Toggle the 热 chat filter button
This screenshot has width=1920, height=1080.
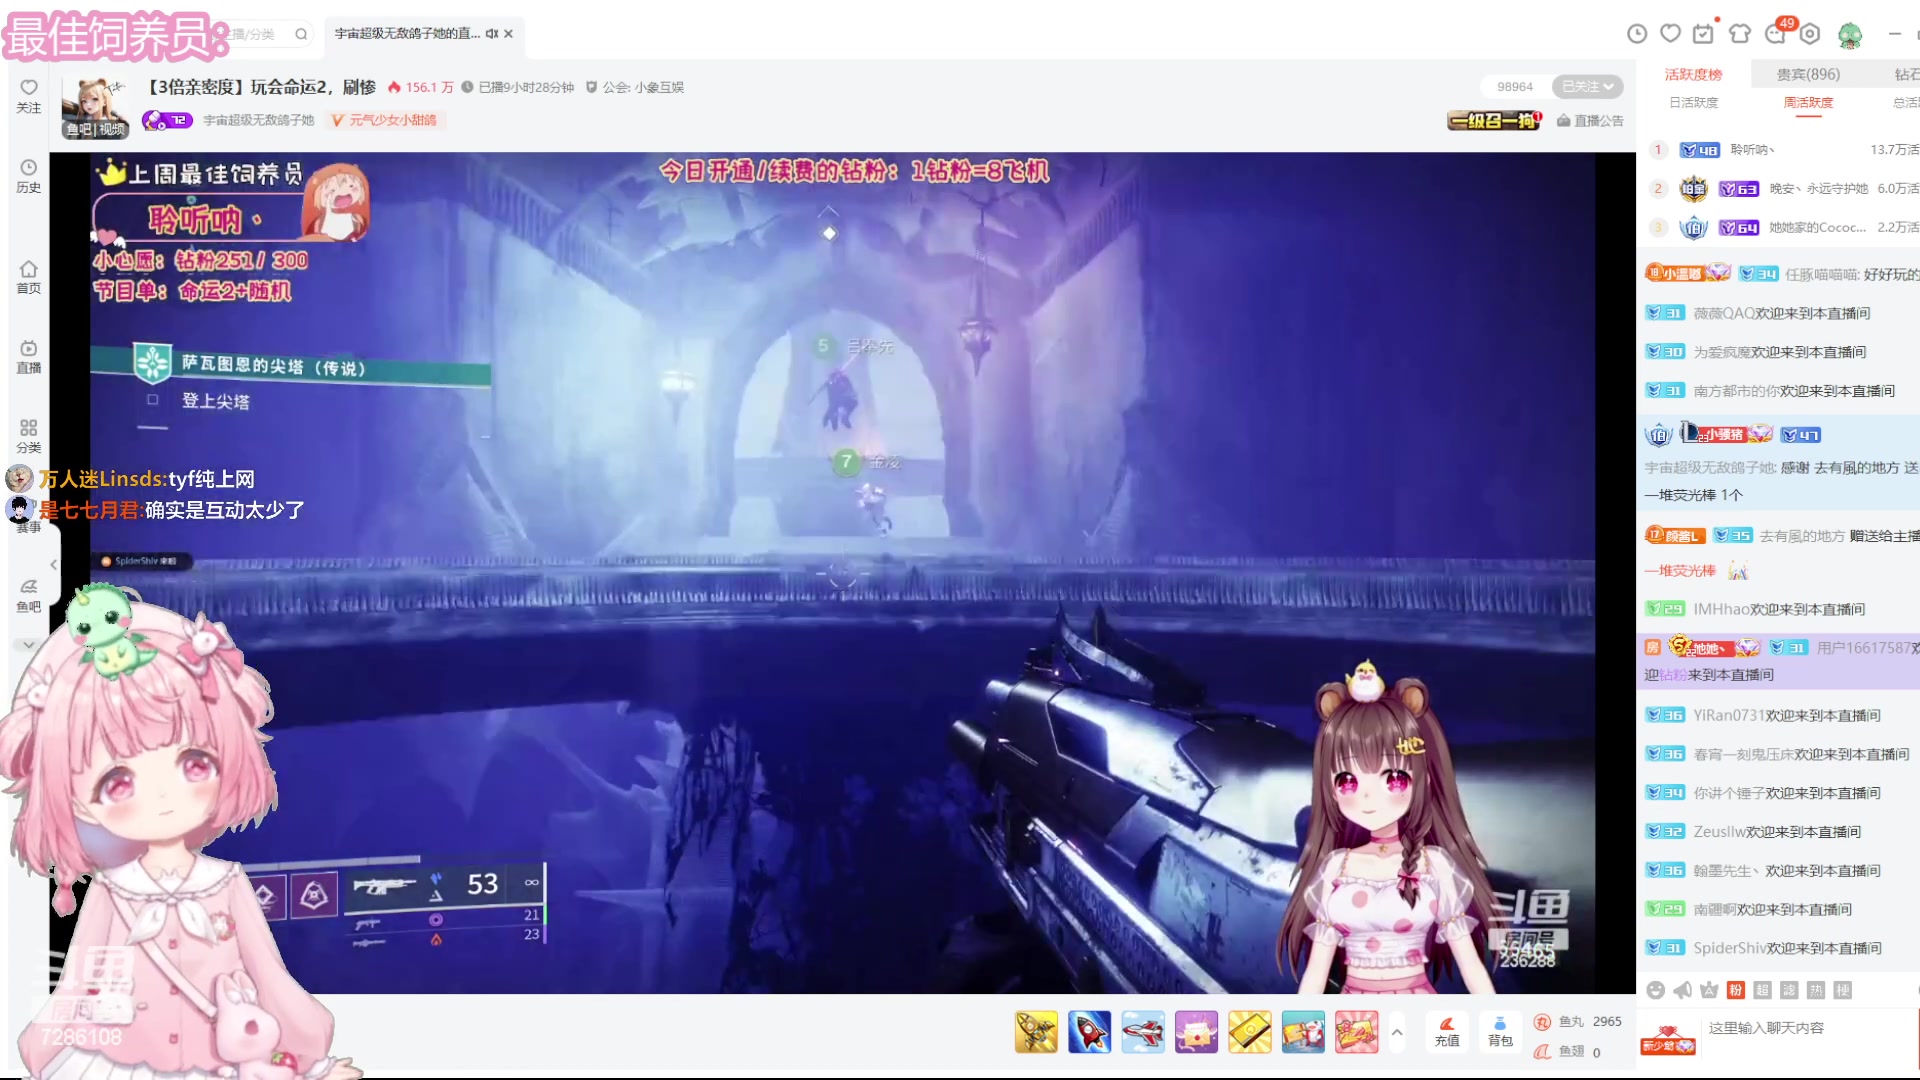click(x=1816, y=990)
